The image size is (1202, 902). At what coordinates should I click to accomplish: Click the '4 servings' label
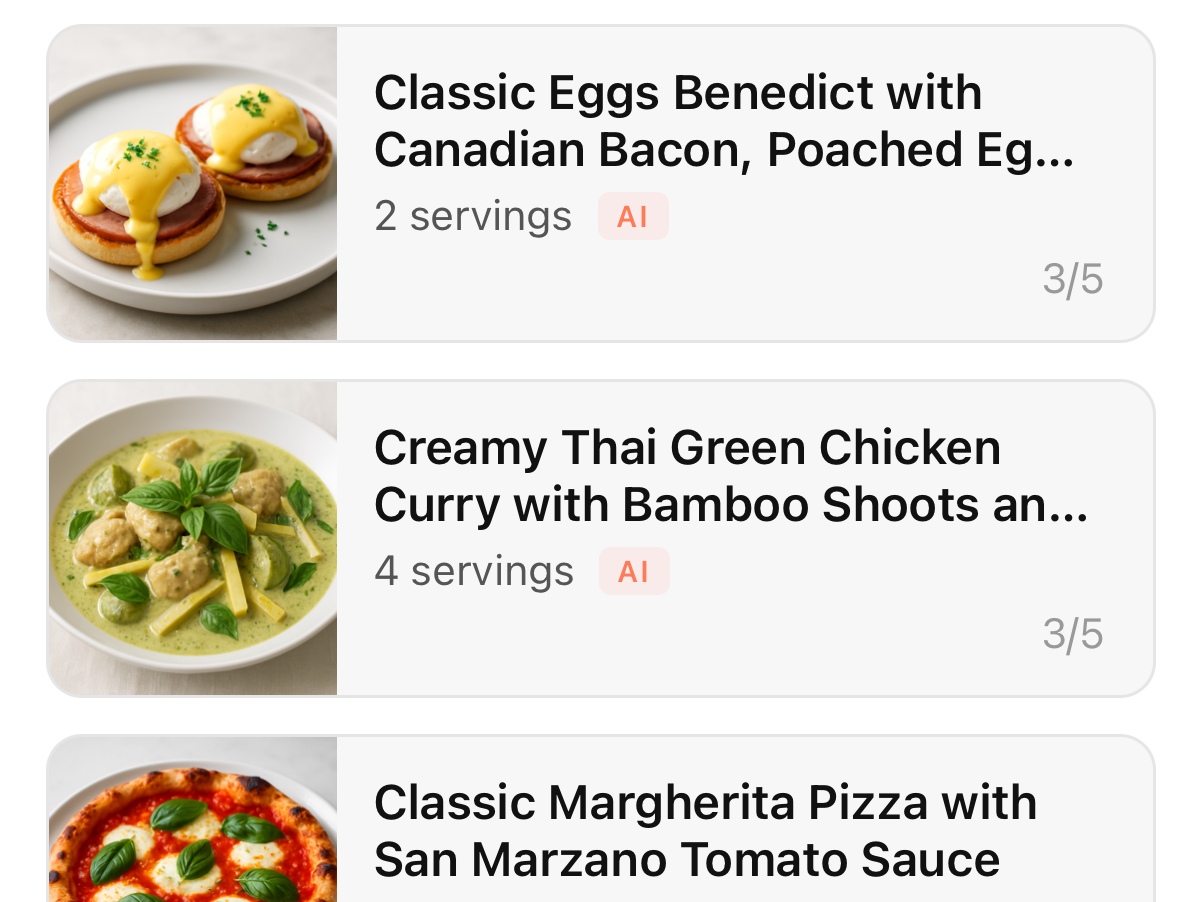pyautogui.click(x=474, y=572)
